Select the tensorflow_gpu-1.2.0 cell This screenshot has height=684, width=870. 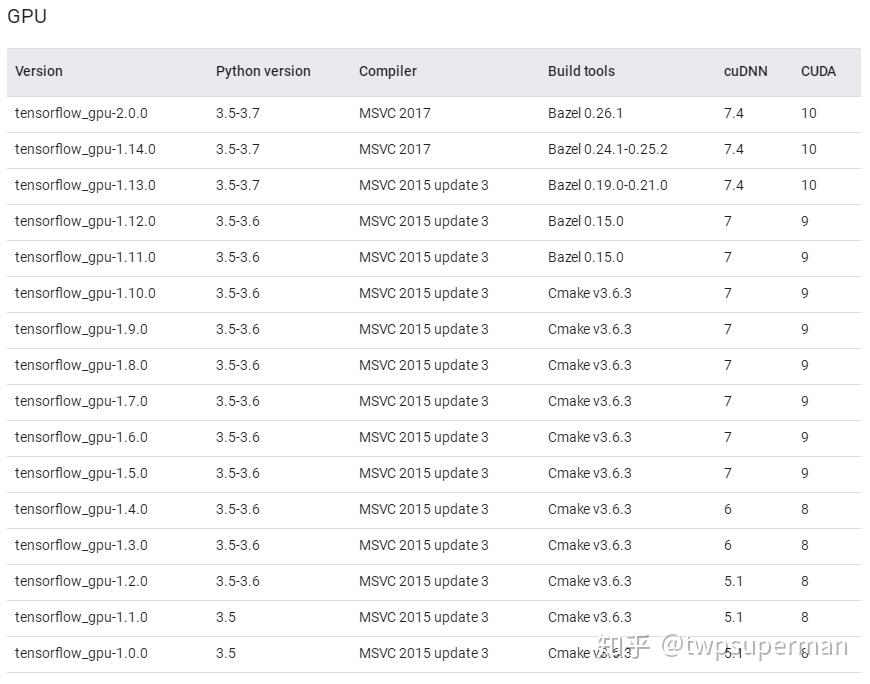point(81,582)
